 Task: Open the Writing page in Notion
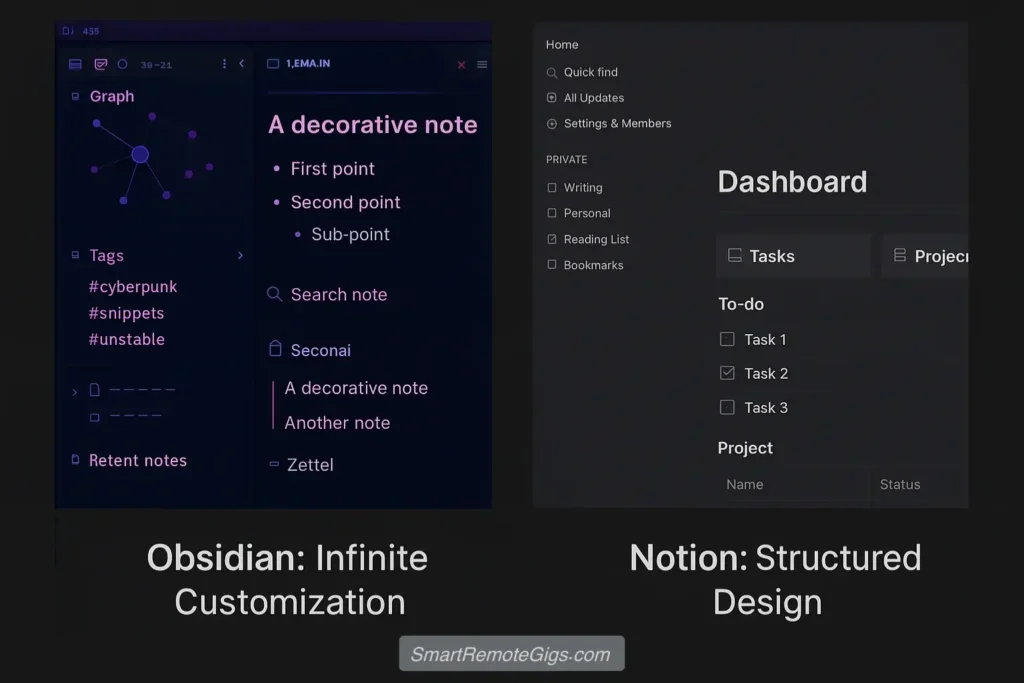point(583,187)
